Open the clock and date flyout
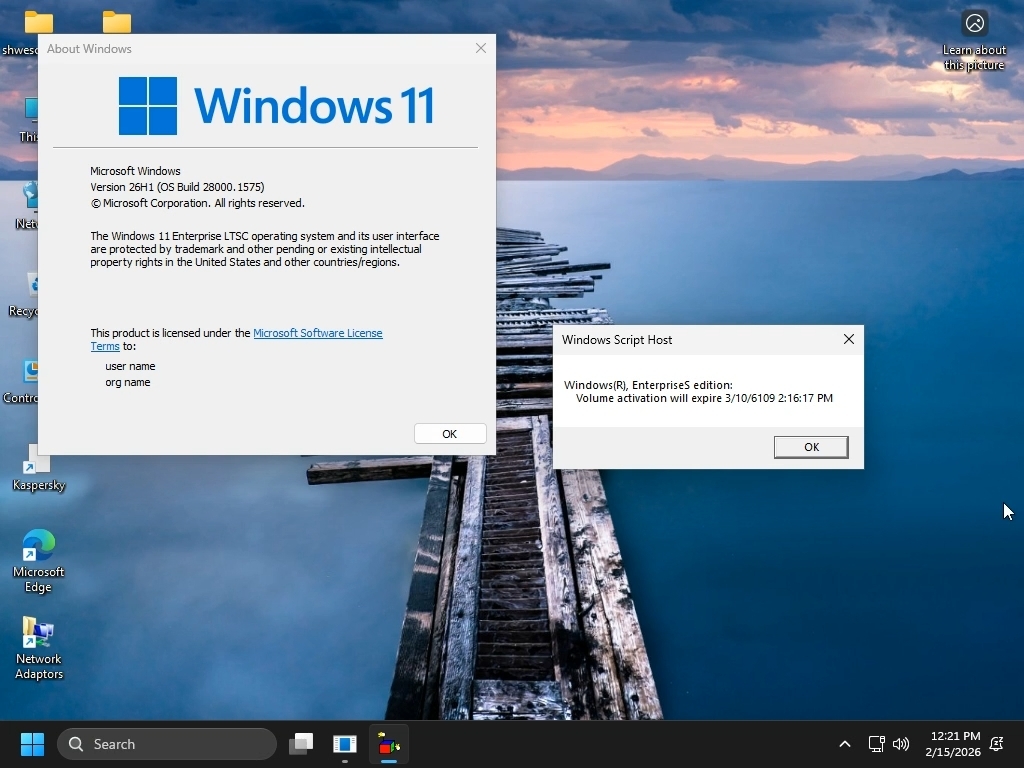Screen dimensions: 1024x768 click(x=954, y=744)
